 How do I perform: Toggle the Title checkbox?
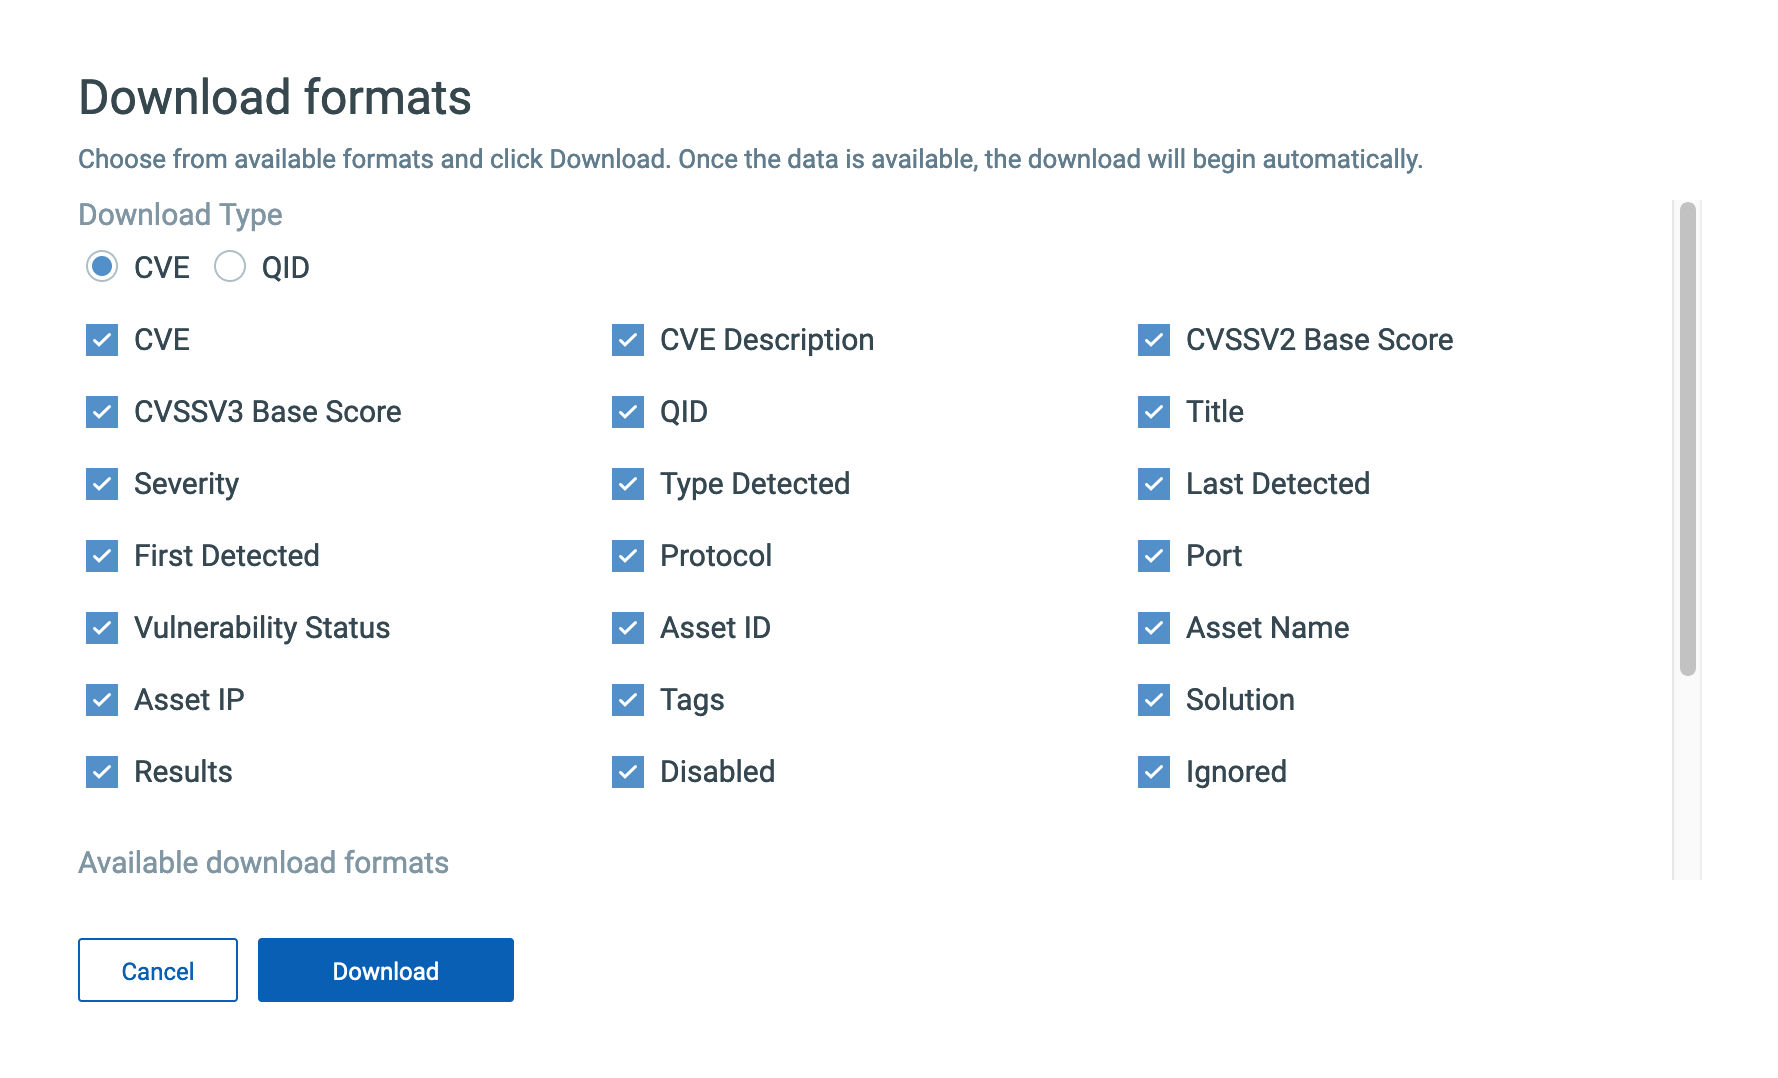pyautogui.click(x=1154, y=412)
